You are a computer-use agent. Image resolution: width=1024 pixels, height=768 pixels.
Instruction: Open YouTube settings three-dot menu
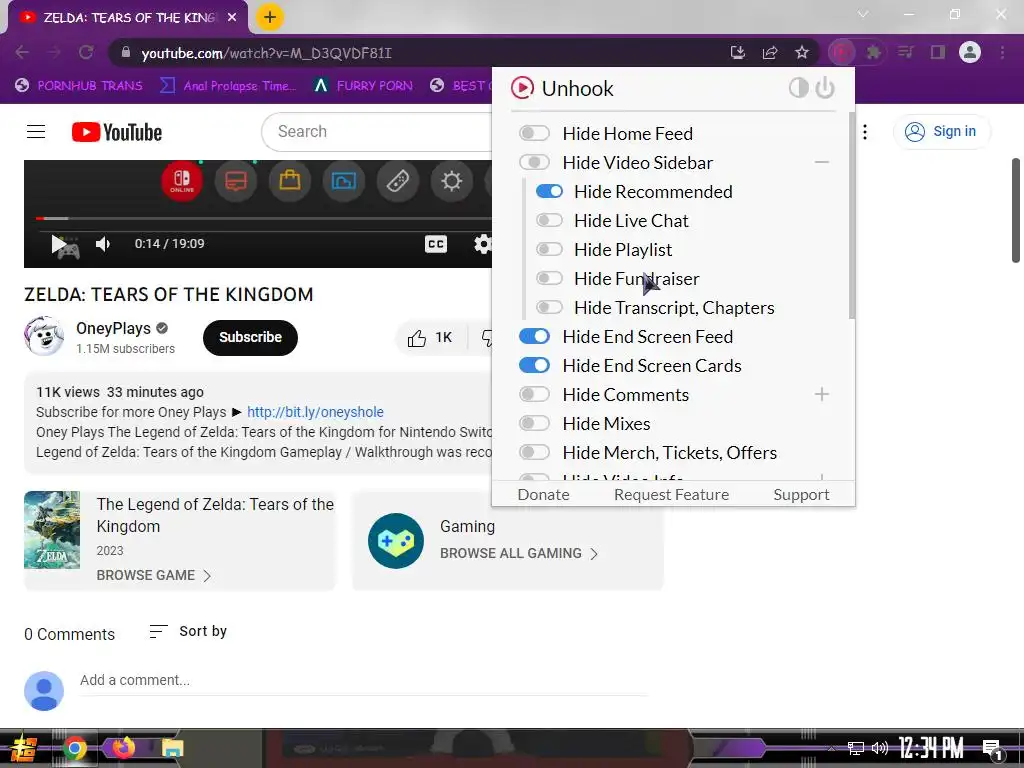865,132
